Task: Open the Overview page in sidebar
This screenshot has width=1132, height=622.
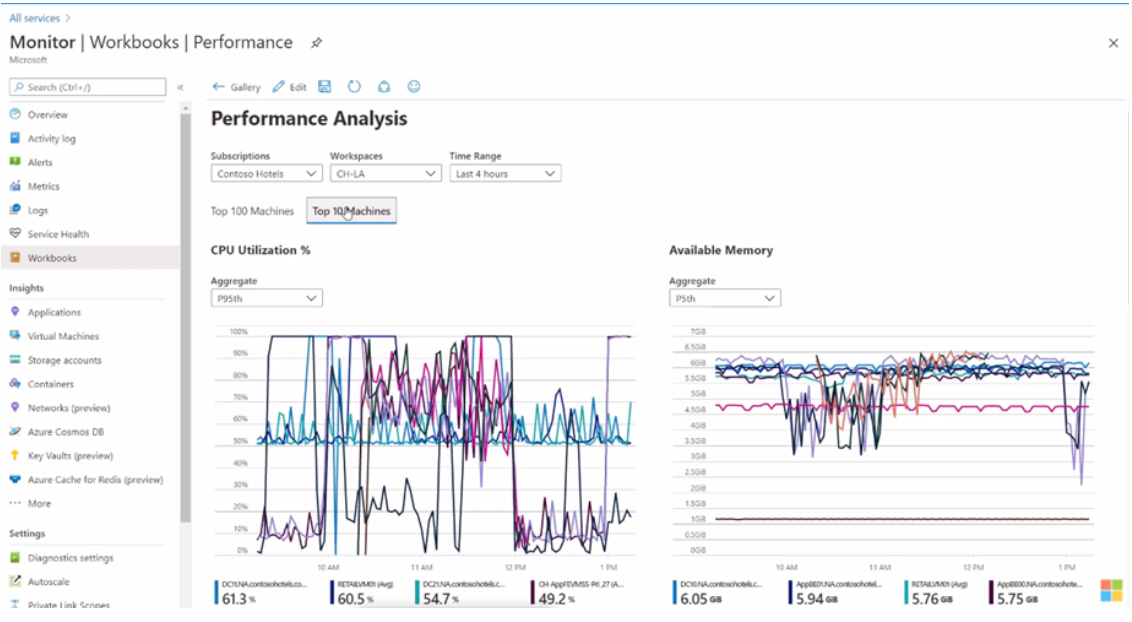Action: (x=48, y=115)
